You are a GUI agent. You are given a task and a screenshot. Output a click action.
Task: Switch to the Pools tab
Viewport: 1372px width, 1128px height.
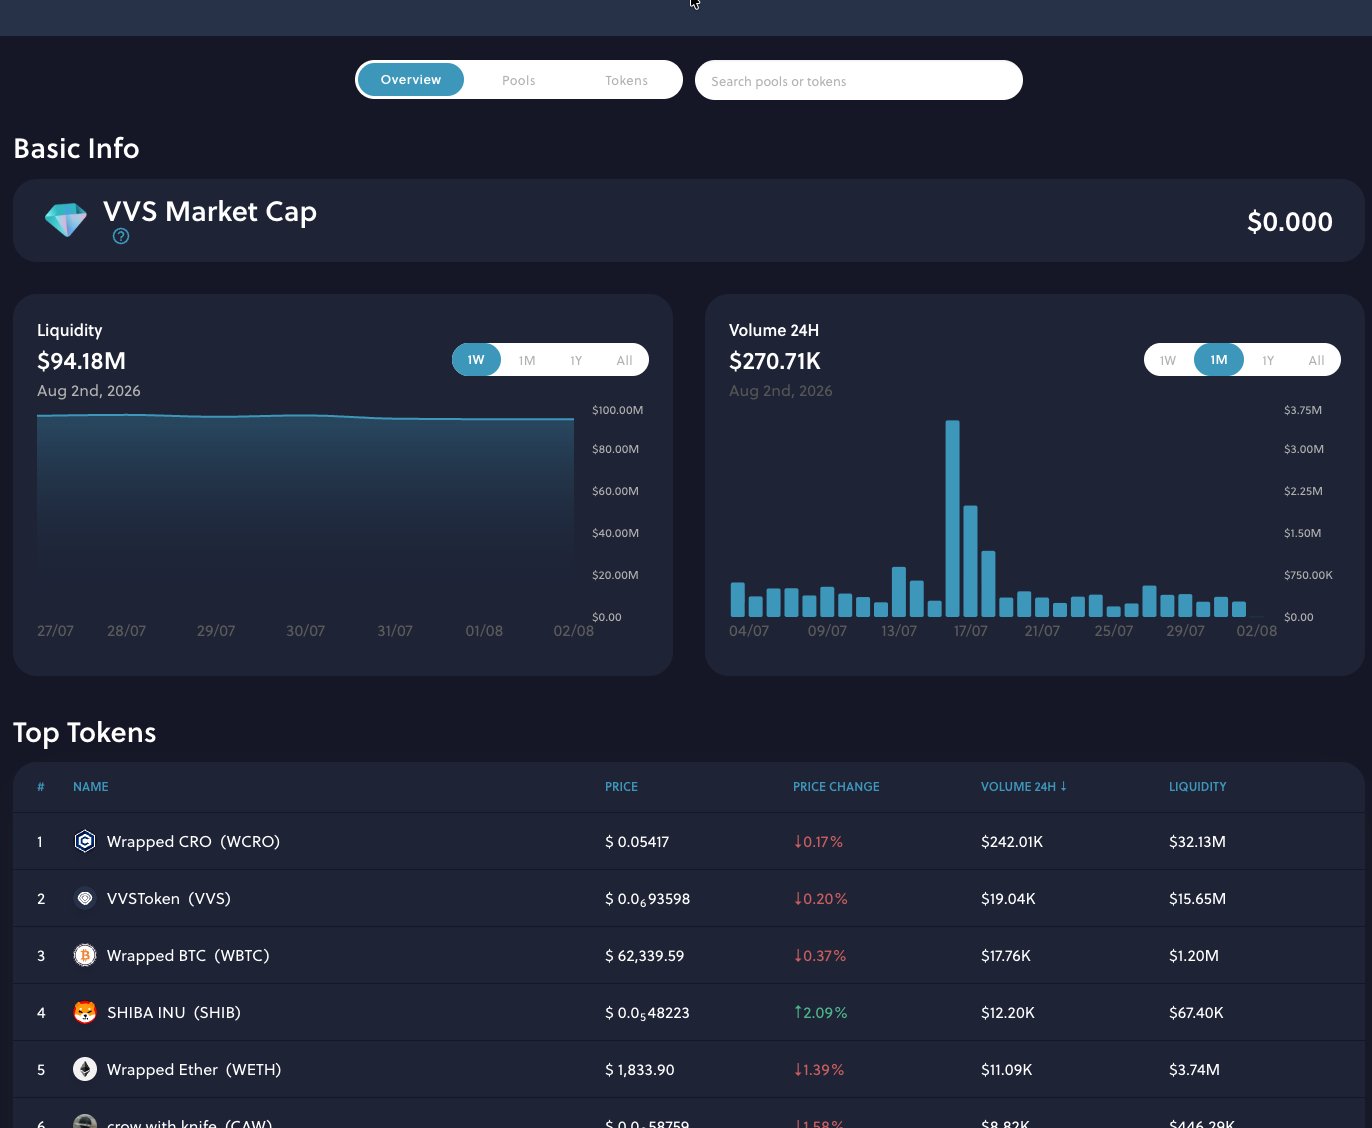coord(518,80)
